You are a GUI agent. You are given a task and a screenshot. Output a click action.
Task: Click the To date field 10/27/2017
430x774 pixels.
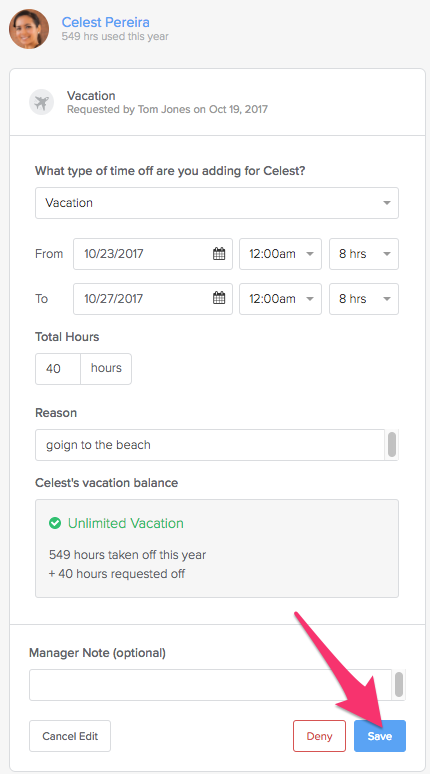[x=153, y=299]
